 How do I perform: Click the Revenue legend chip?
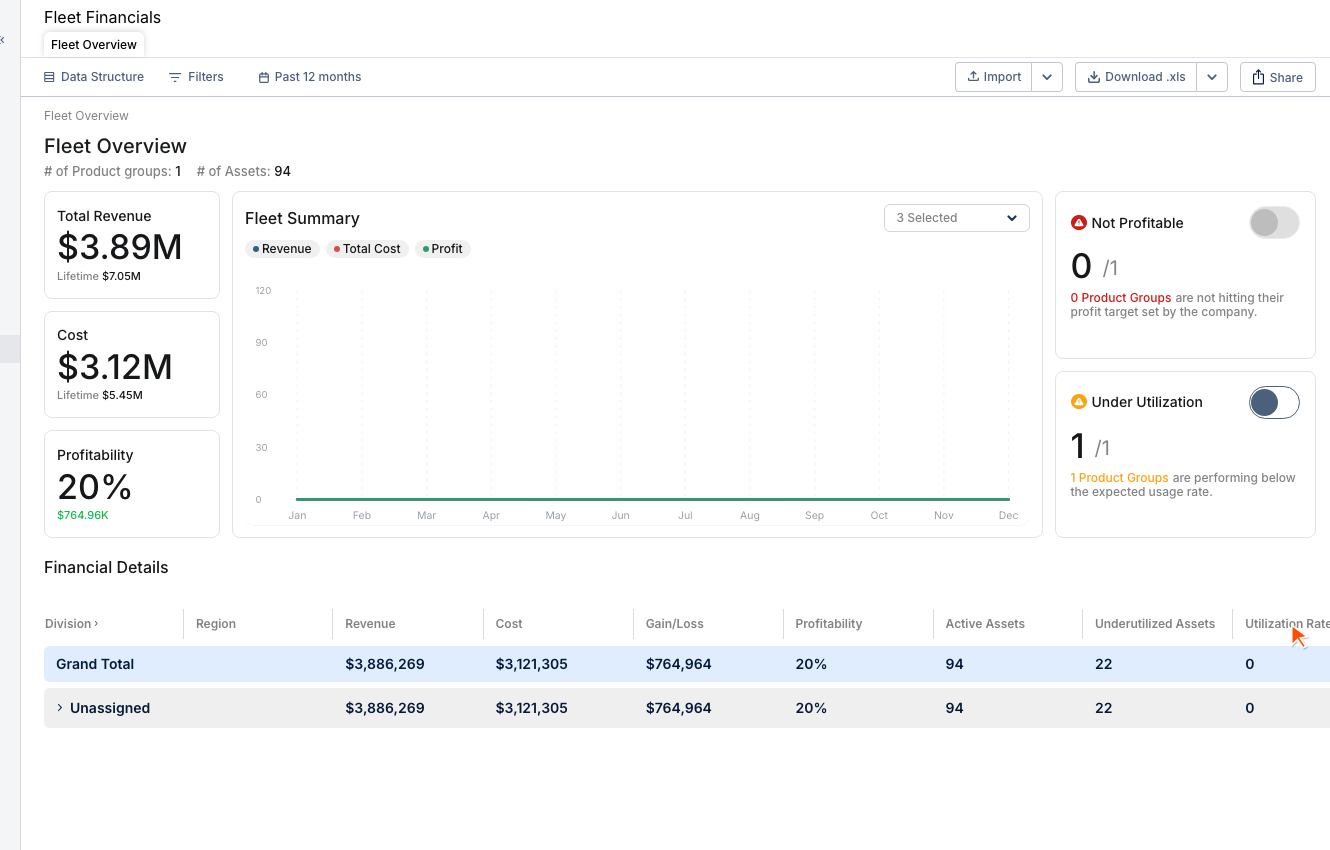click(282, 249)
